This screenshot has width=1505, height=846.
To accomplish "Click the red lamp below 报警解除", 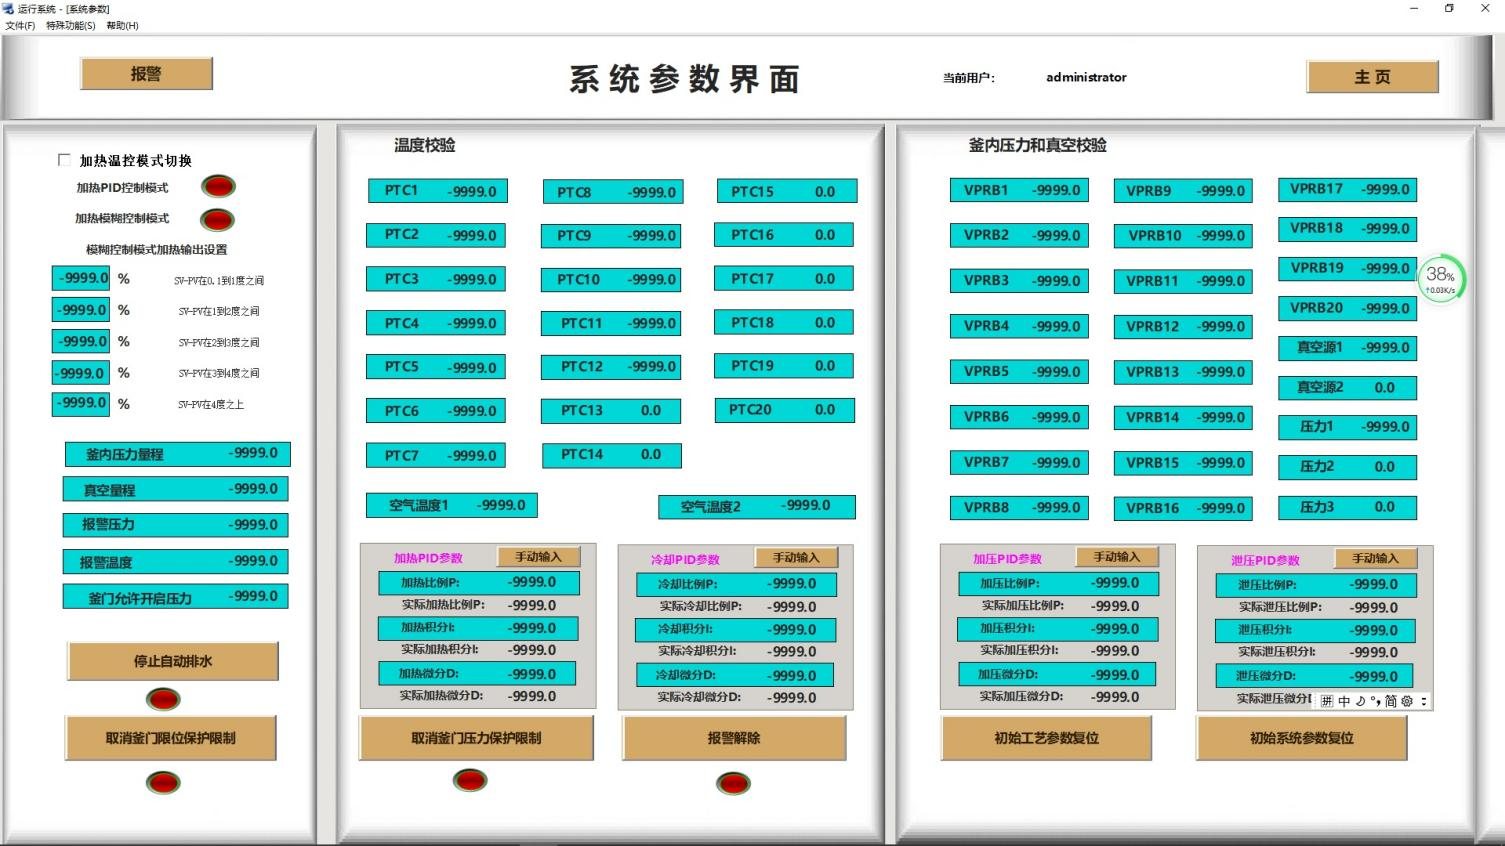I will 733,783.
